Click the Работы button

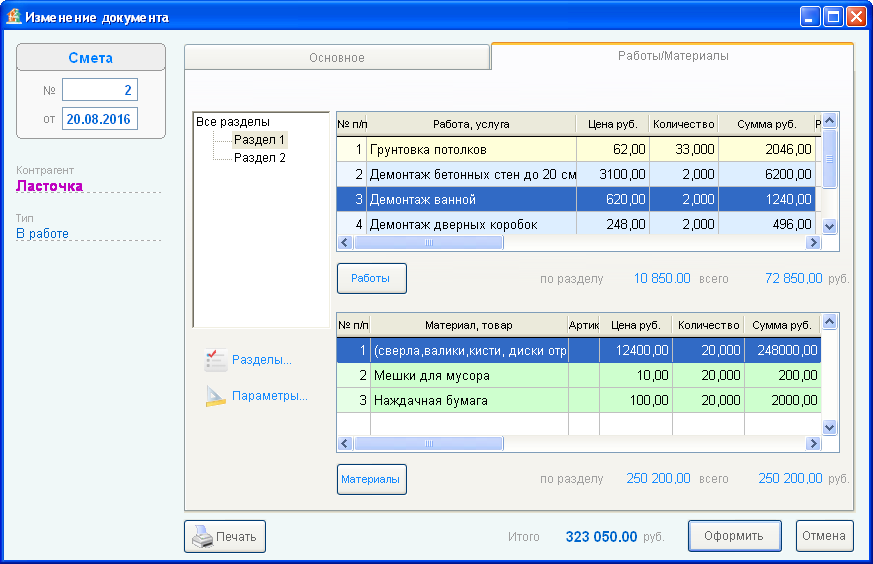[x=371, y=278]
